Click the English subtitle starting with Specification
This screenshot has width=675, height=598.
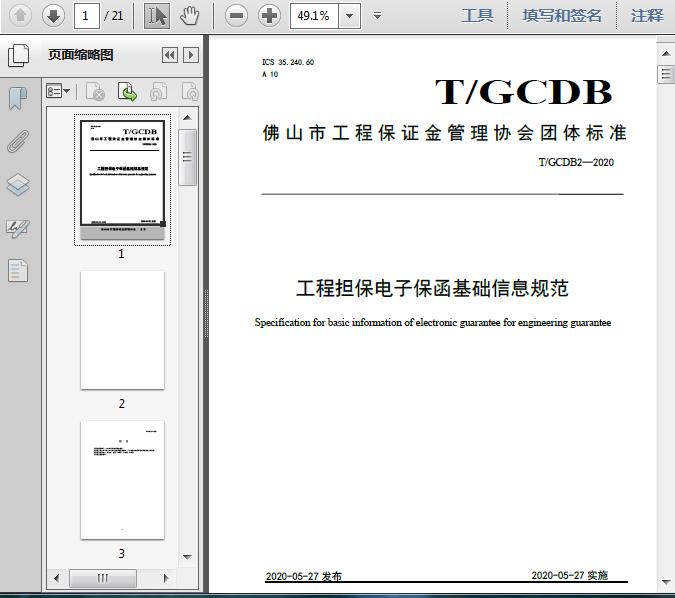pyautogui.click(x=433, y=323)
